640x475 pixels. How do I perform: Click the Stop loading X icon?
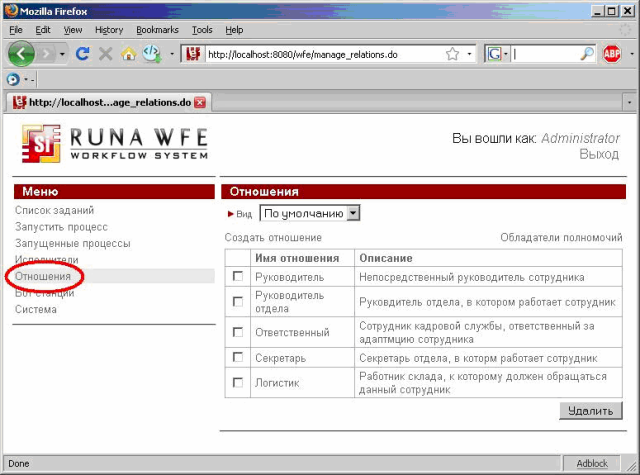click(x=106, y=53)
